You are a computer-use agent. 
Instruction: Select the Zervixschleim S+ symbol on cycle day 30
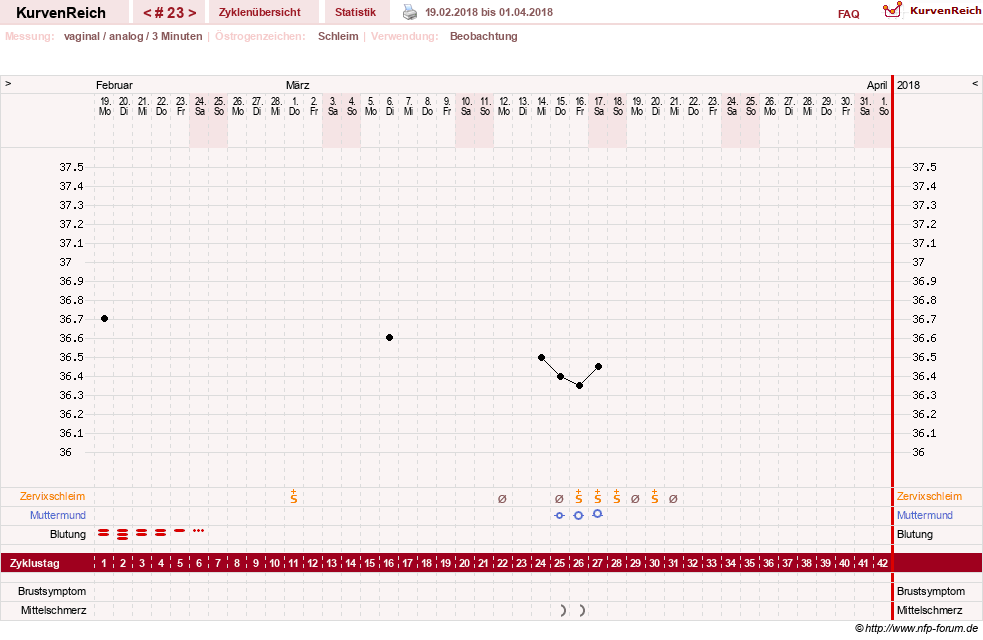point(654,497)
